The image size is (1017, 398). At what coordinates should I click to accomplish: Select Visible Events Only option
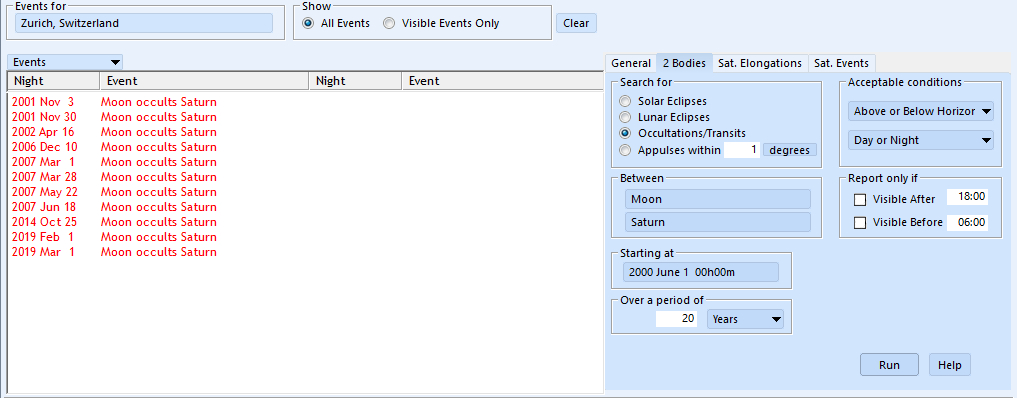389,23
